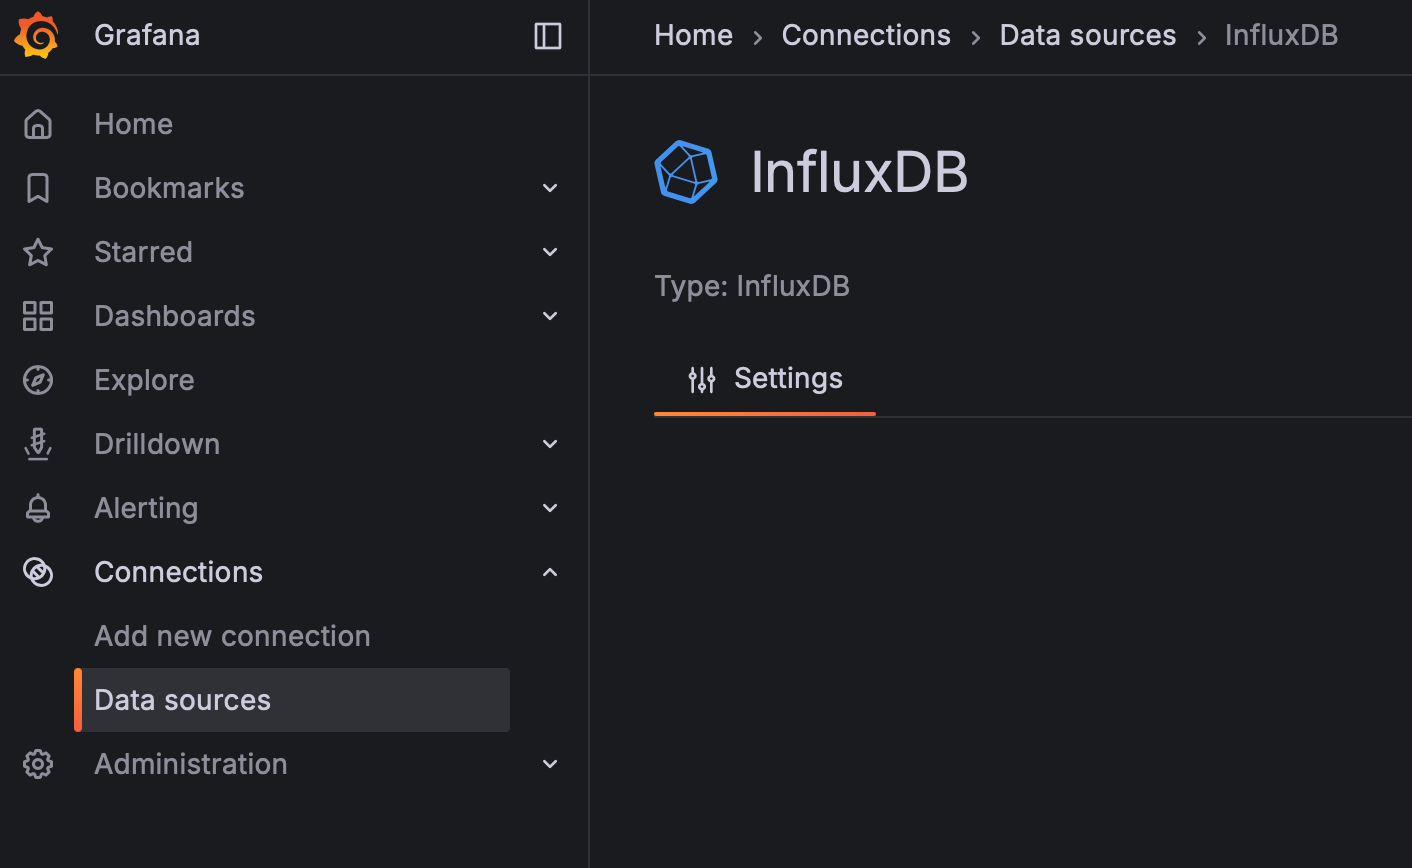Click the Bookmarks ribbon icon
This screenshot has width=1412, height=868.
tap(38, 188)
